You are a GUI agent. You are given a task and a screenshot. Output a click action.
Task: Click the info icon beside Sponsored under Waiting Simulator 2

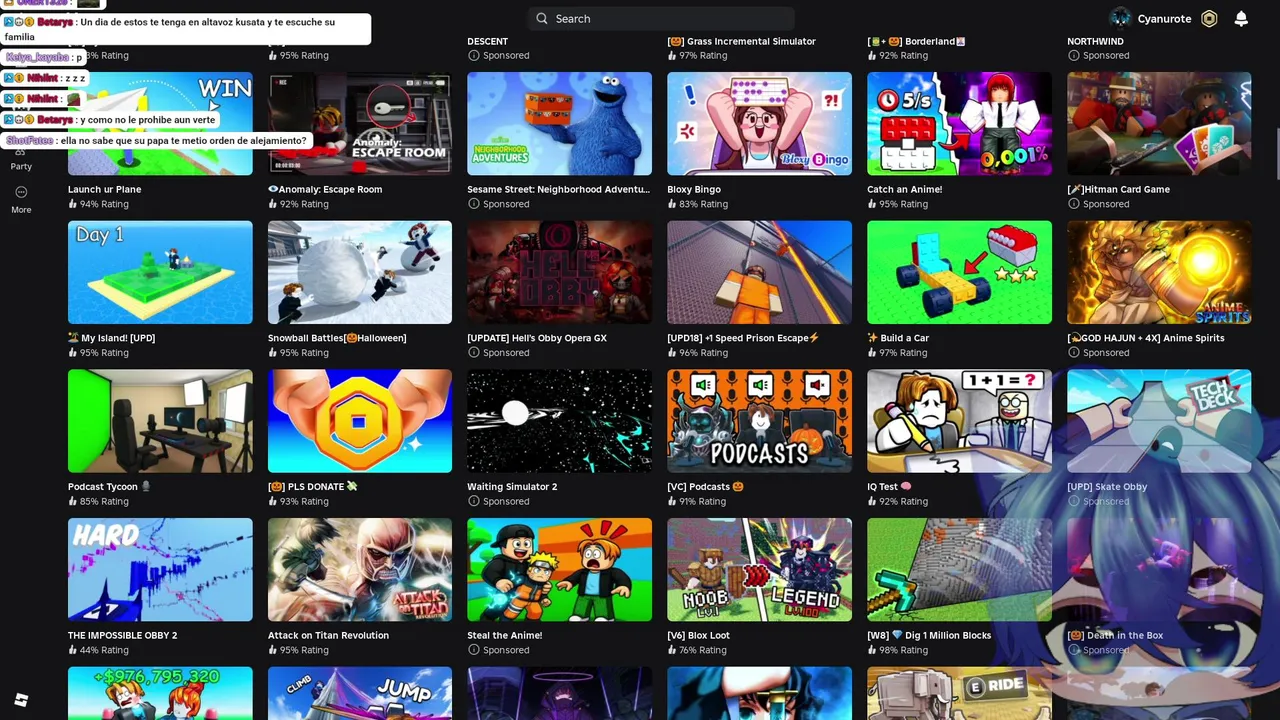tap(473, 501)
